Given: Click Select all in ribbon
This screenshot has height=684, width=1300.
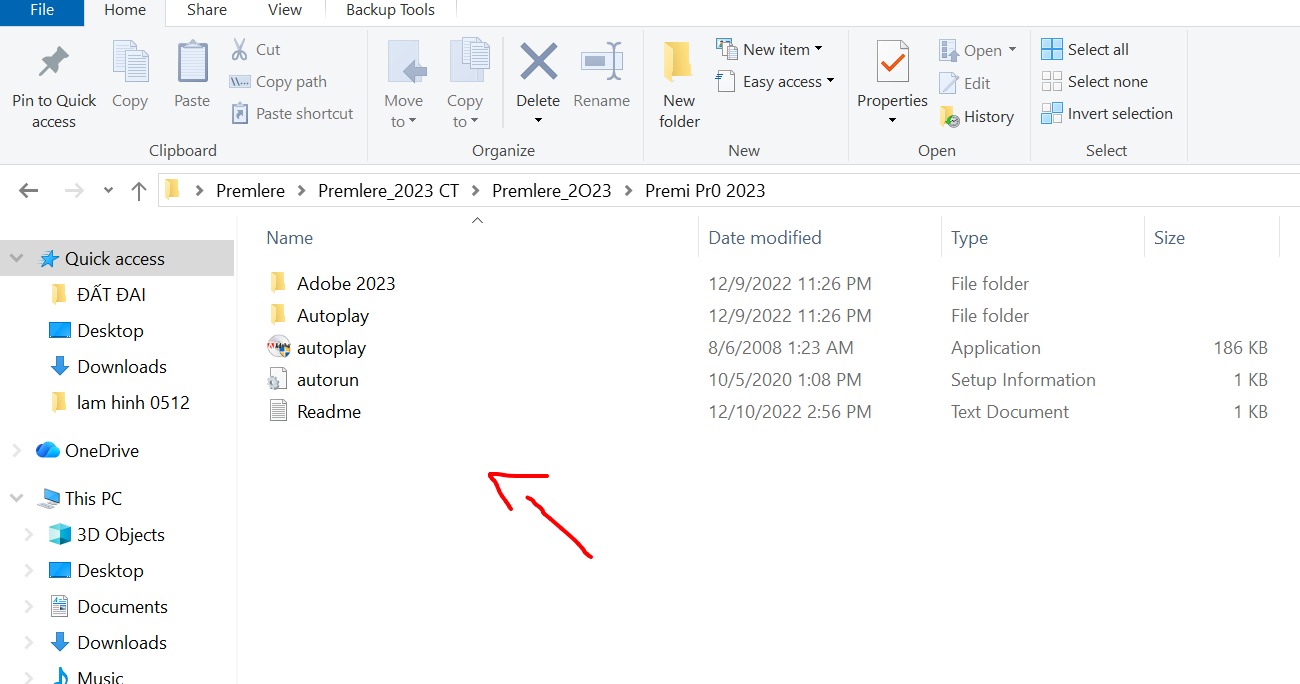Looking at the screenshot, I should [x=1086, y=50].
